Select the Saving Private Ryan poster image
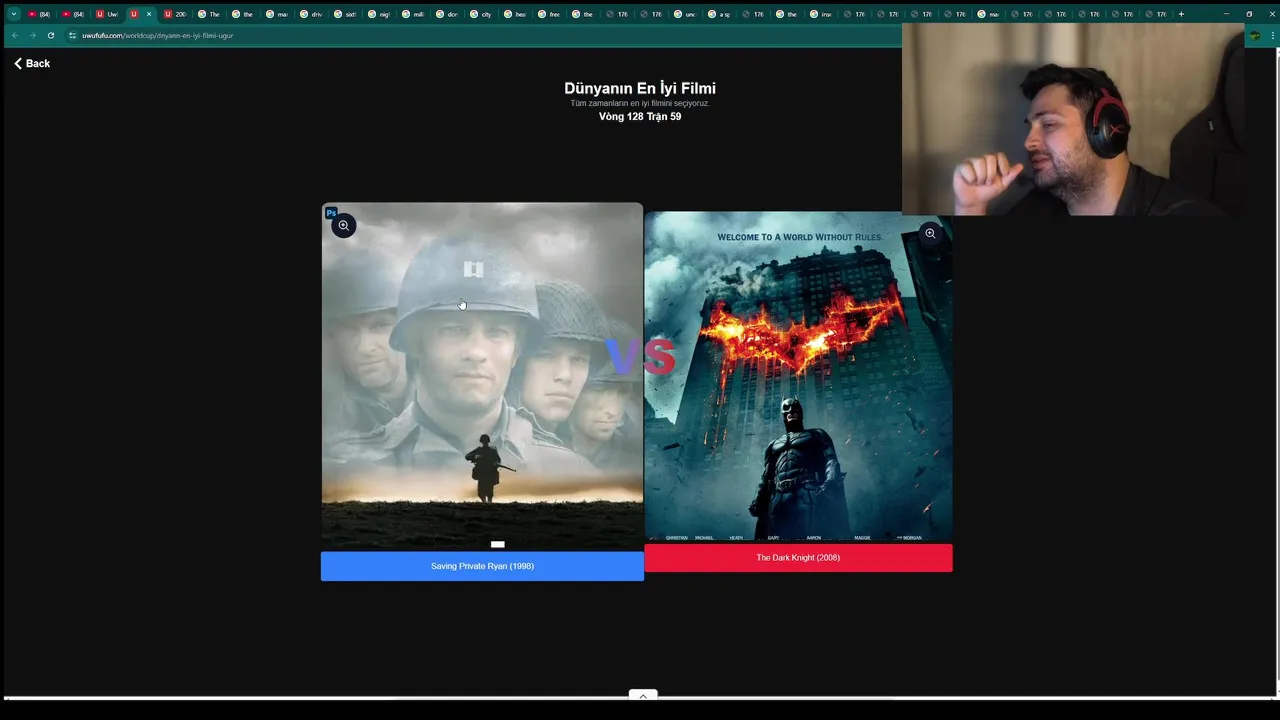 click(482, 377)
